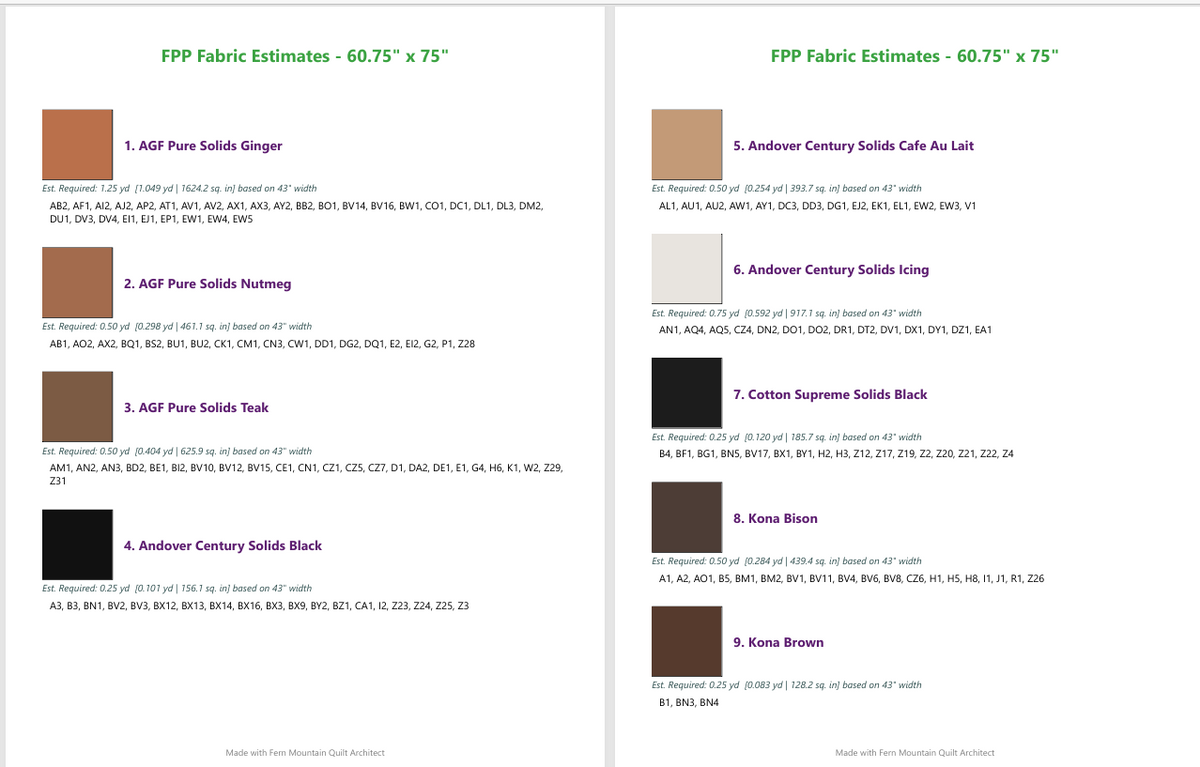Click the Icing piece list starting AN1, AQ4
This screenshot has height=767, width=1200.
(825, 330)
